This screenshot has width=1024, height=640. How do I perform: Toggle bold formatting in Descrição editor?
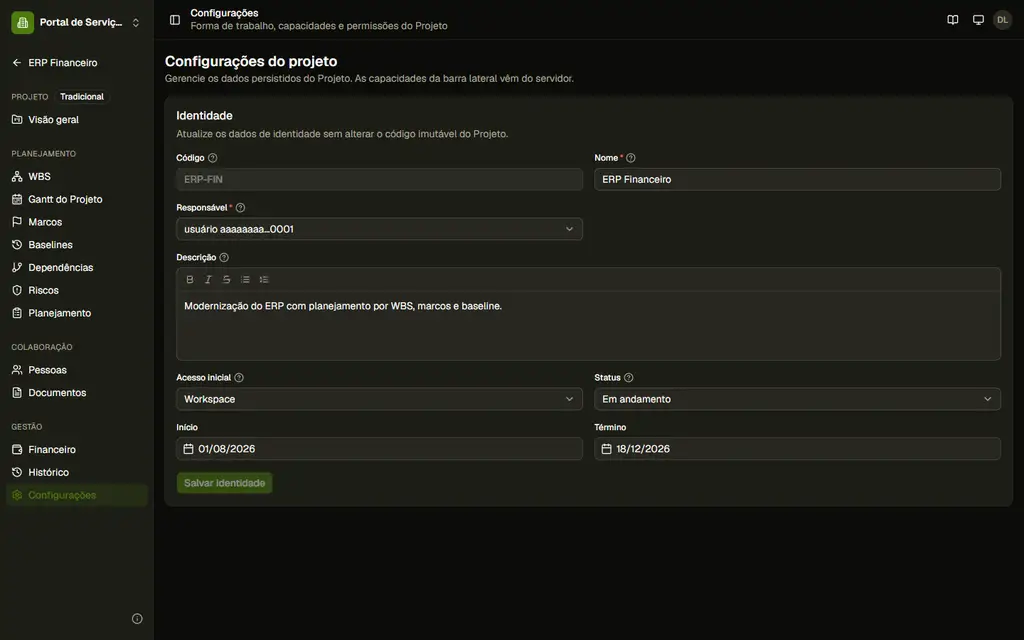(190, 280)
